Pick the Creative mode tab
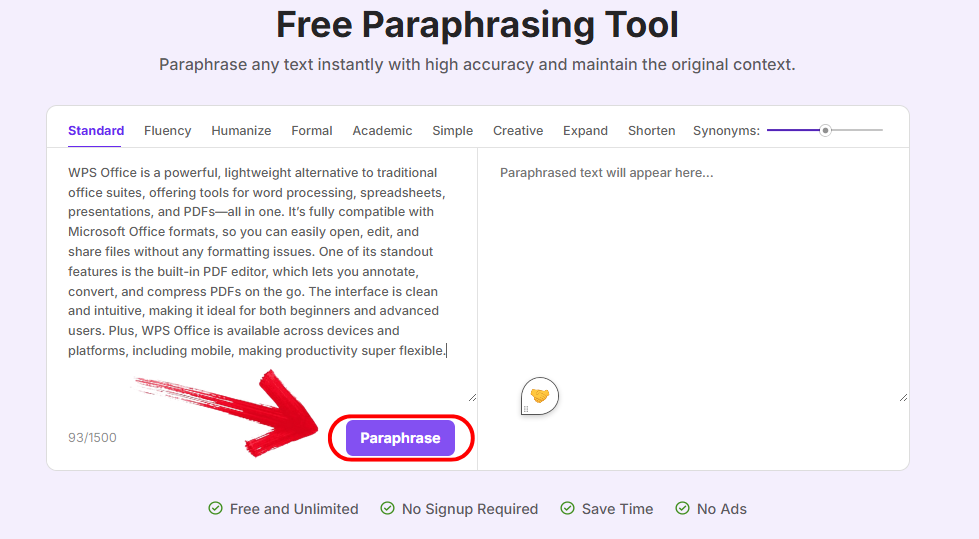The height and width of the screenshot is (539, 979). click(x=518, y=131)
